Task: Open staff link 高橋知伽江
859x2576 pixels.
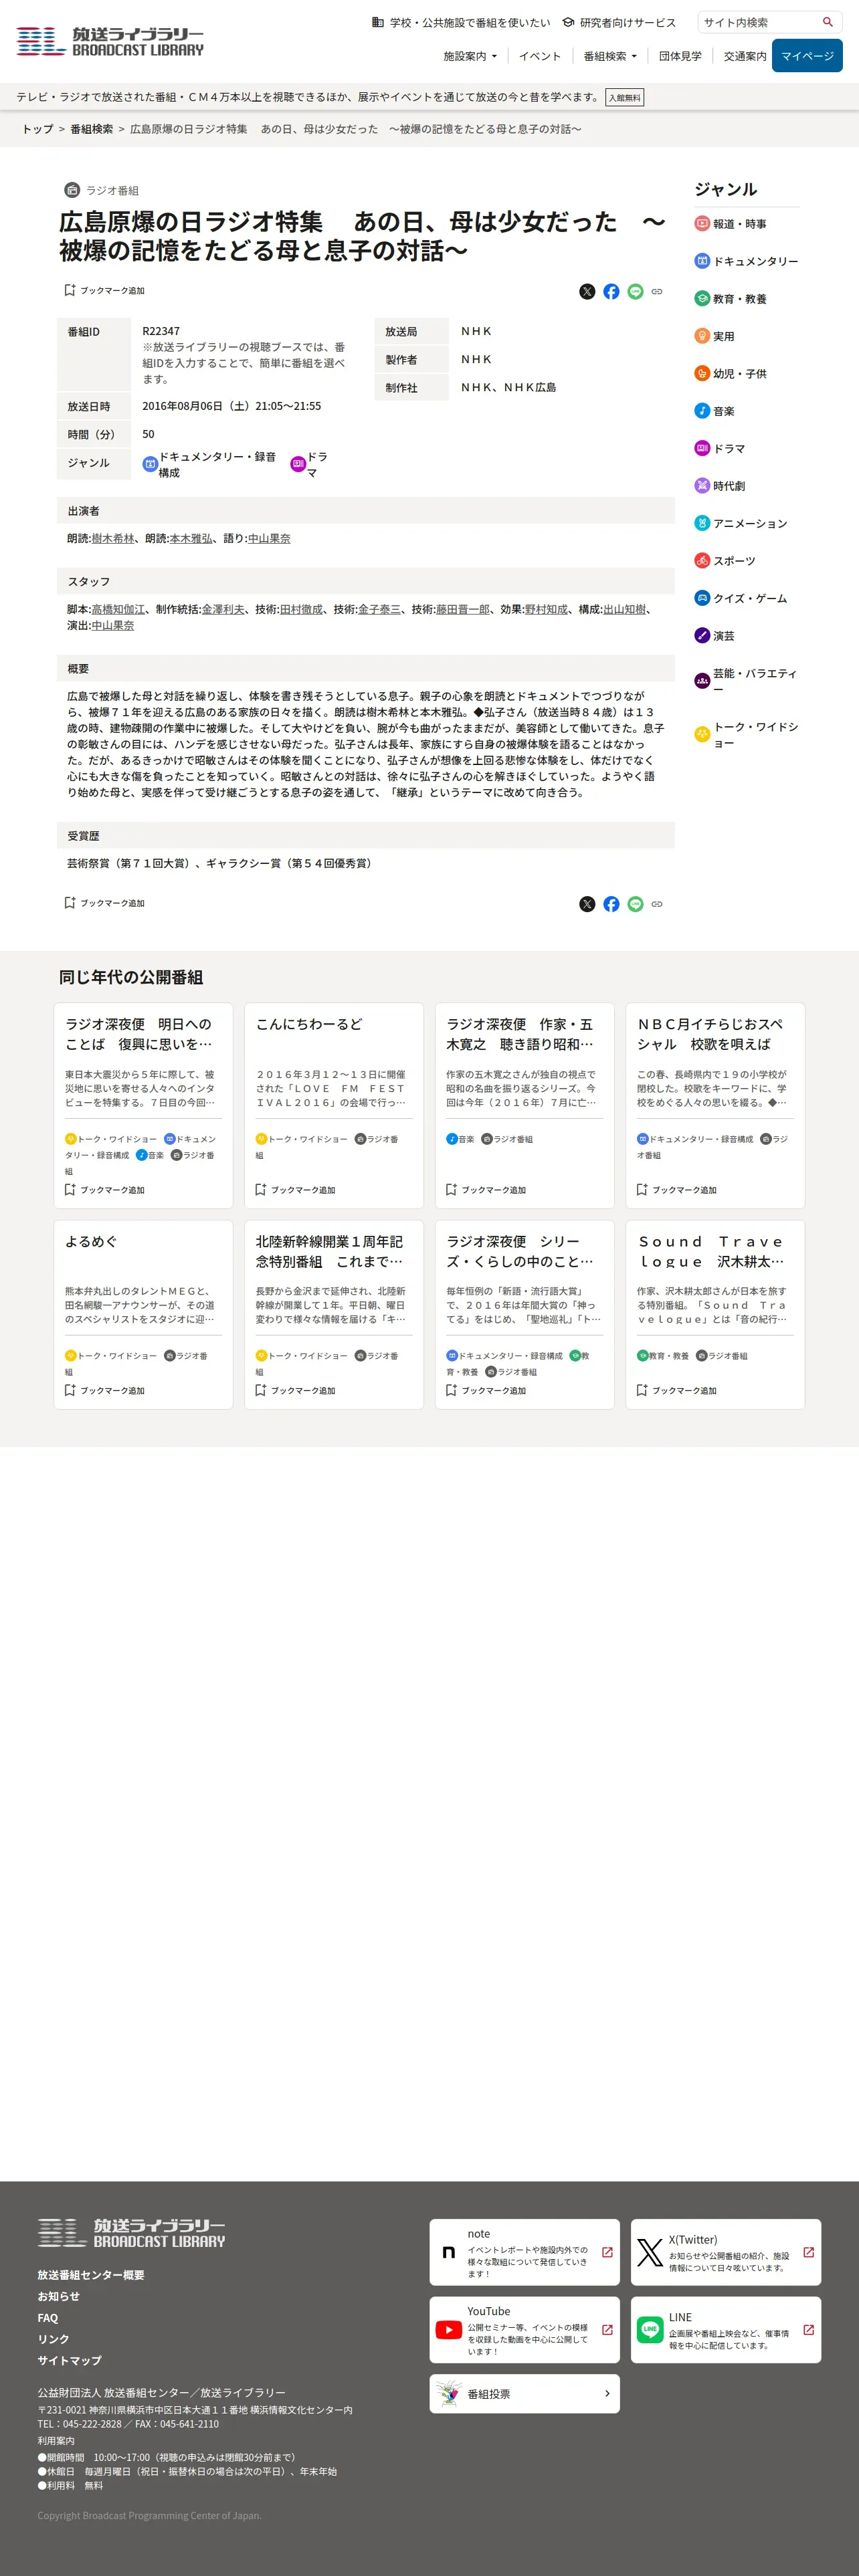Action: [x=118, y=609]
